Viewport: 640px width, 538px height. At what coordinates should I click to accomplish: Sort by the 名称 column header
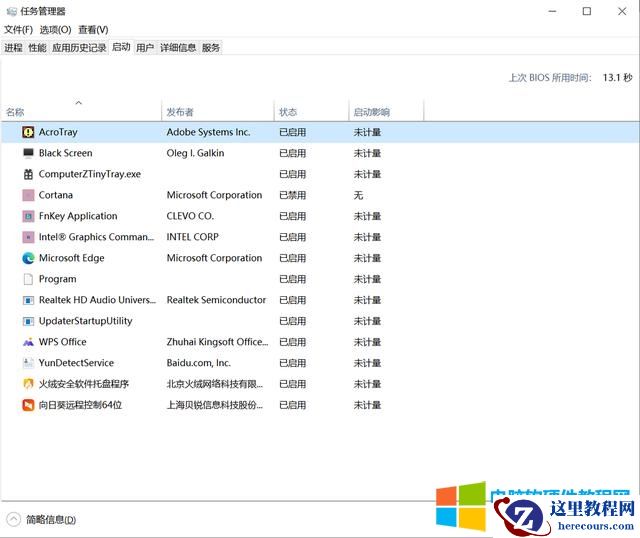click(x=15, y=112)
